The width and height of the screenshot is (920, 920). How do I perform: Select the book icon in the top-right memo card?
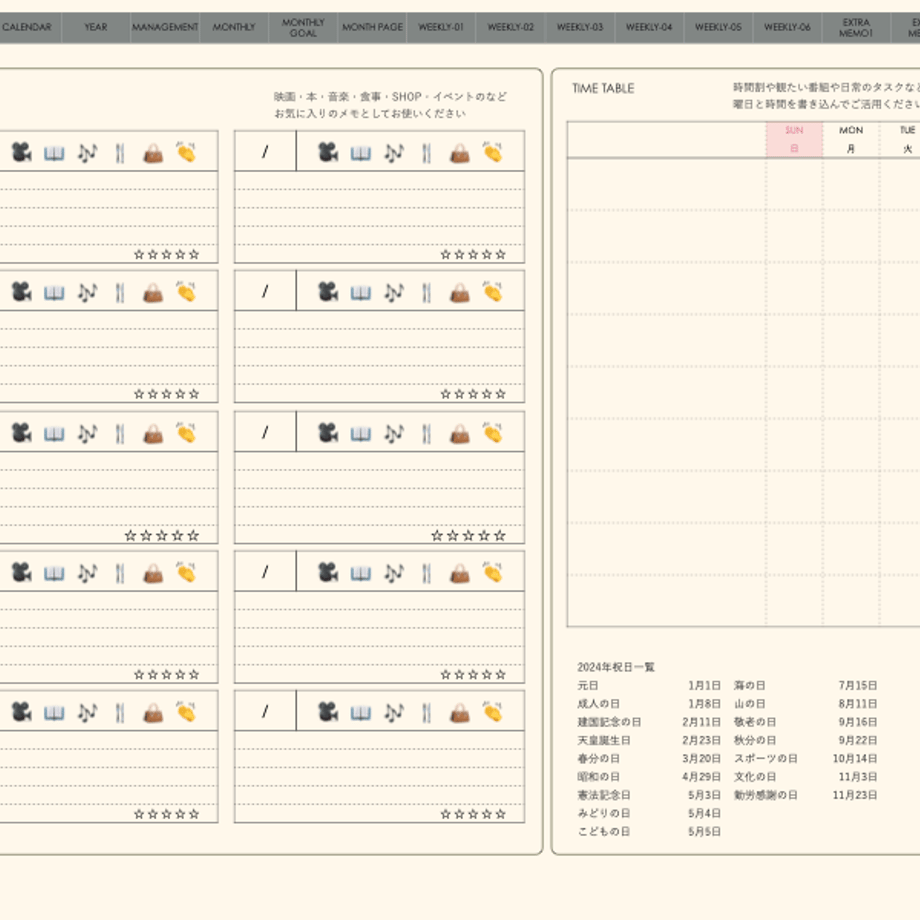point(360,154)
